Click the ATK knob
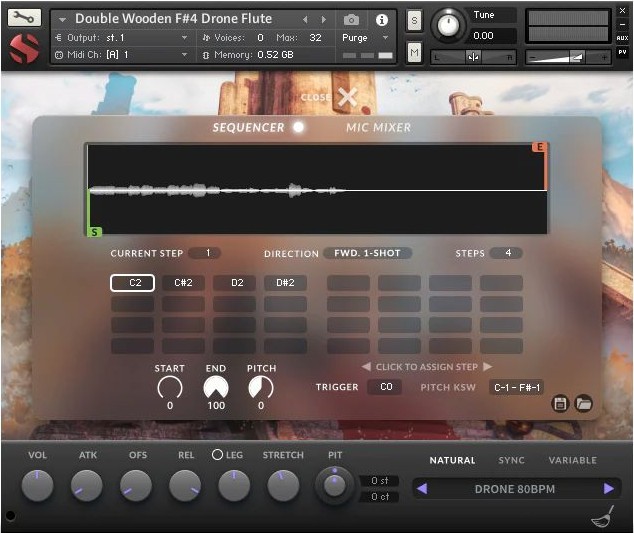Screen dimensions: 634x533 87,485
